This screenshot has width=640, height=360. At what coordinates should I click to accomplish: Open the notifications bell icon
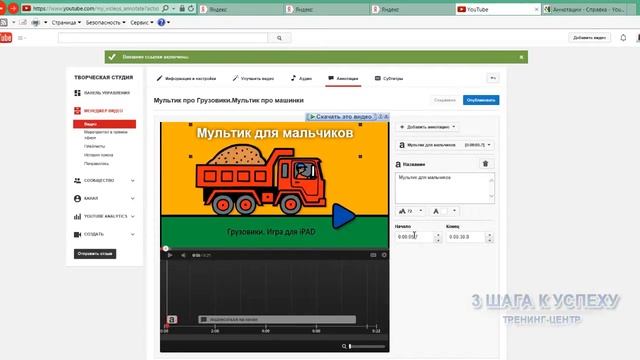point(623,38)
